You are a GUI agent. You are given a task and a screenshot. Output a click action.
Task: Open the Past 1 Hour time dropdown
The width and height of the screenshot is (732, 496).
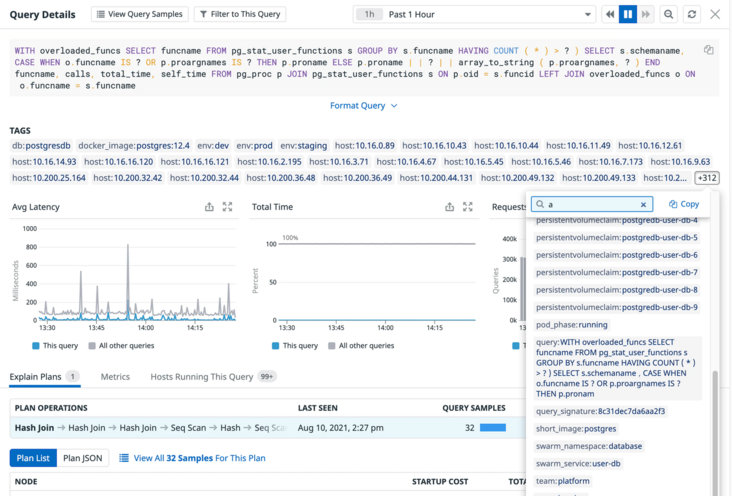(x=475, y=15)
